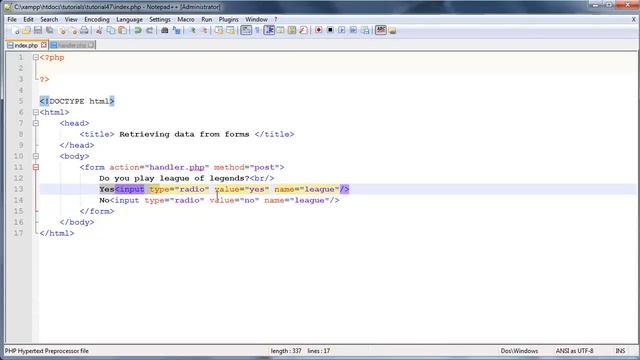640x360 pixels.
Task: Open a file using the folder toolbar icon
Action: pyautogui.click(x=27, y=31)
